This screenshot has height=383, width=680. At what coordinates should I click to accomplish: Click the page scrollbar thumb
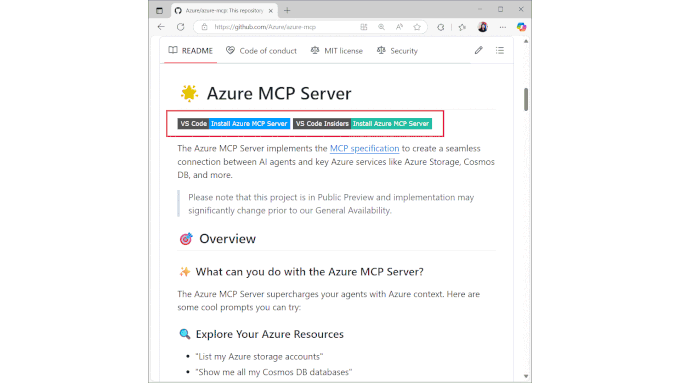point(526,100)
